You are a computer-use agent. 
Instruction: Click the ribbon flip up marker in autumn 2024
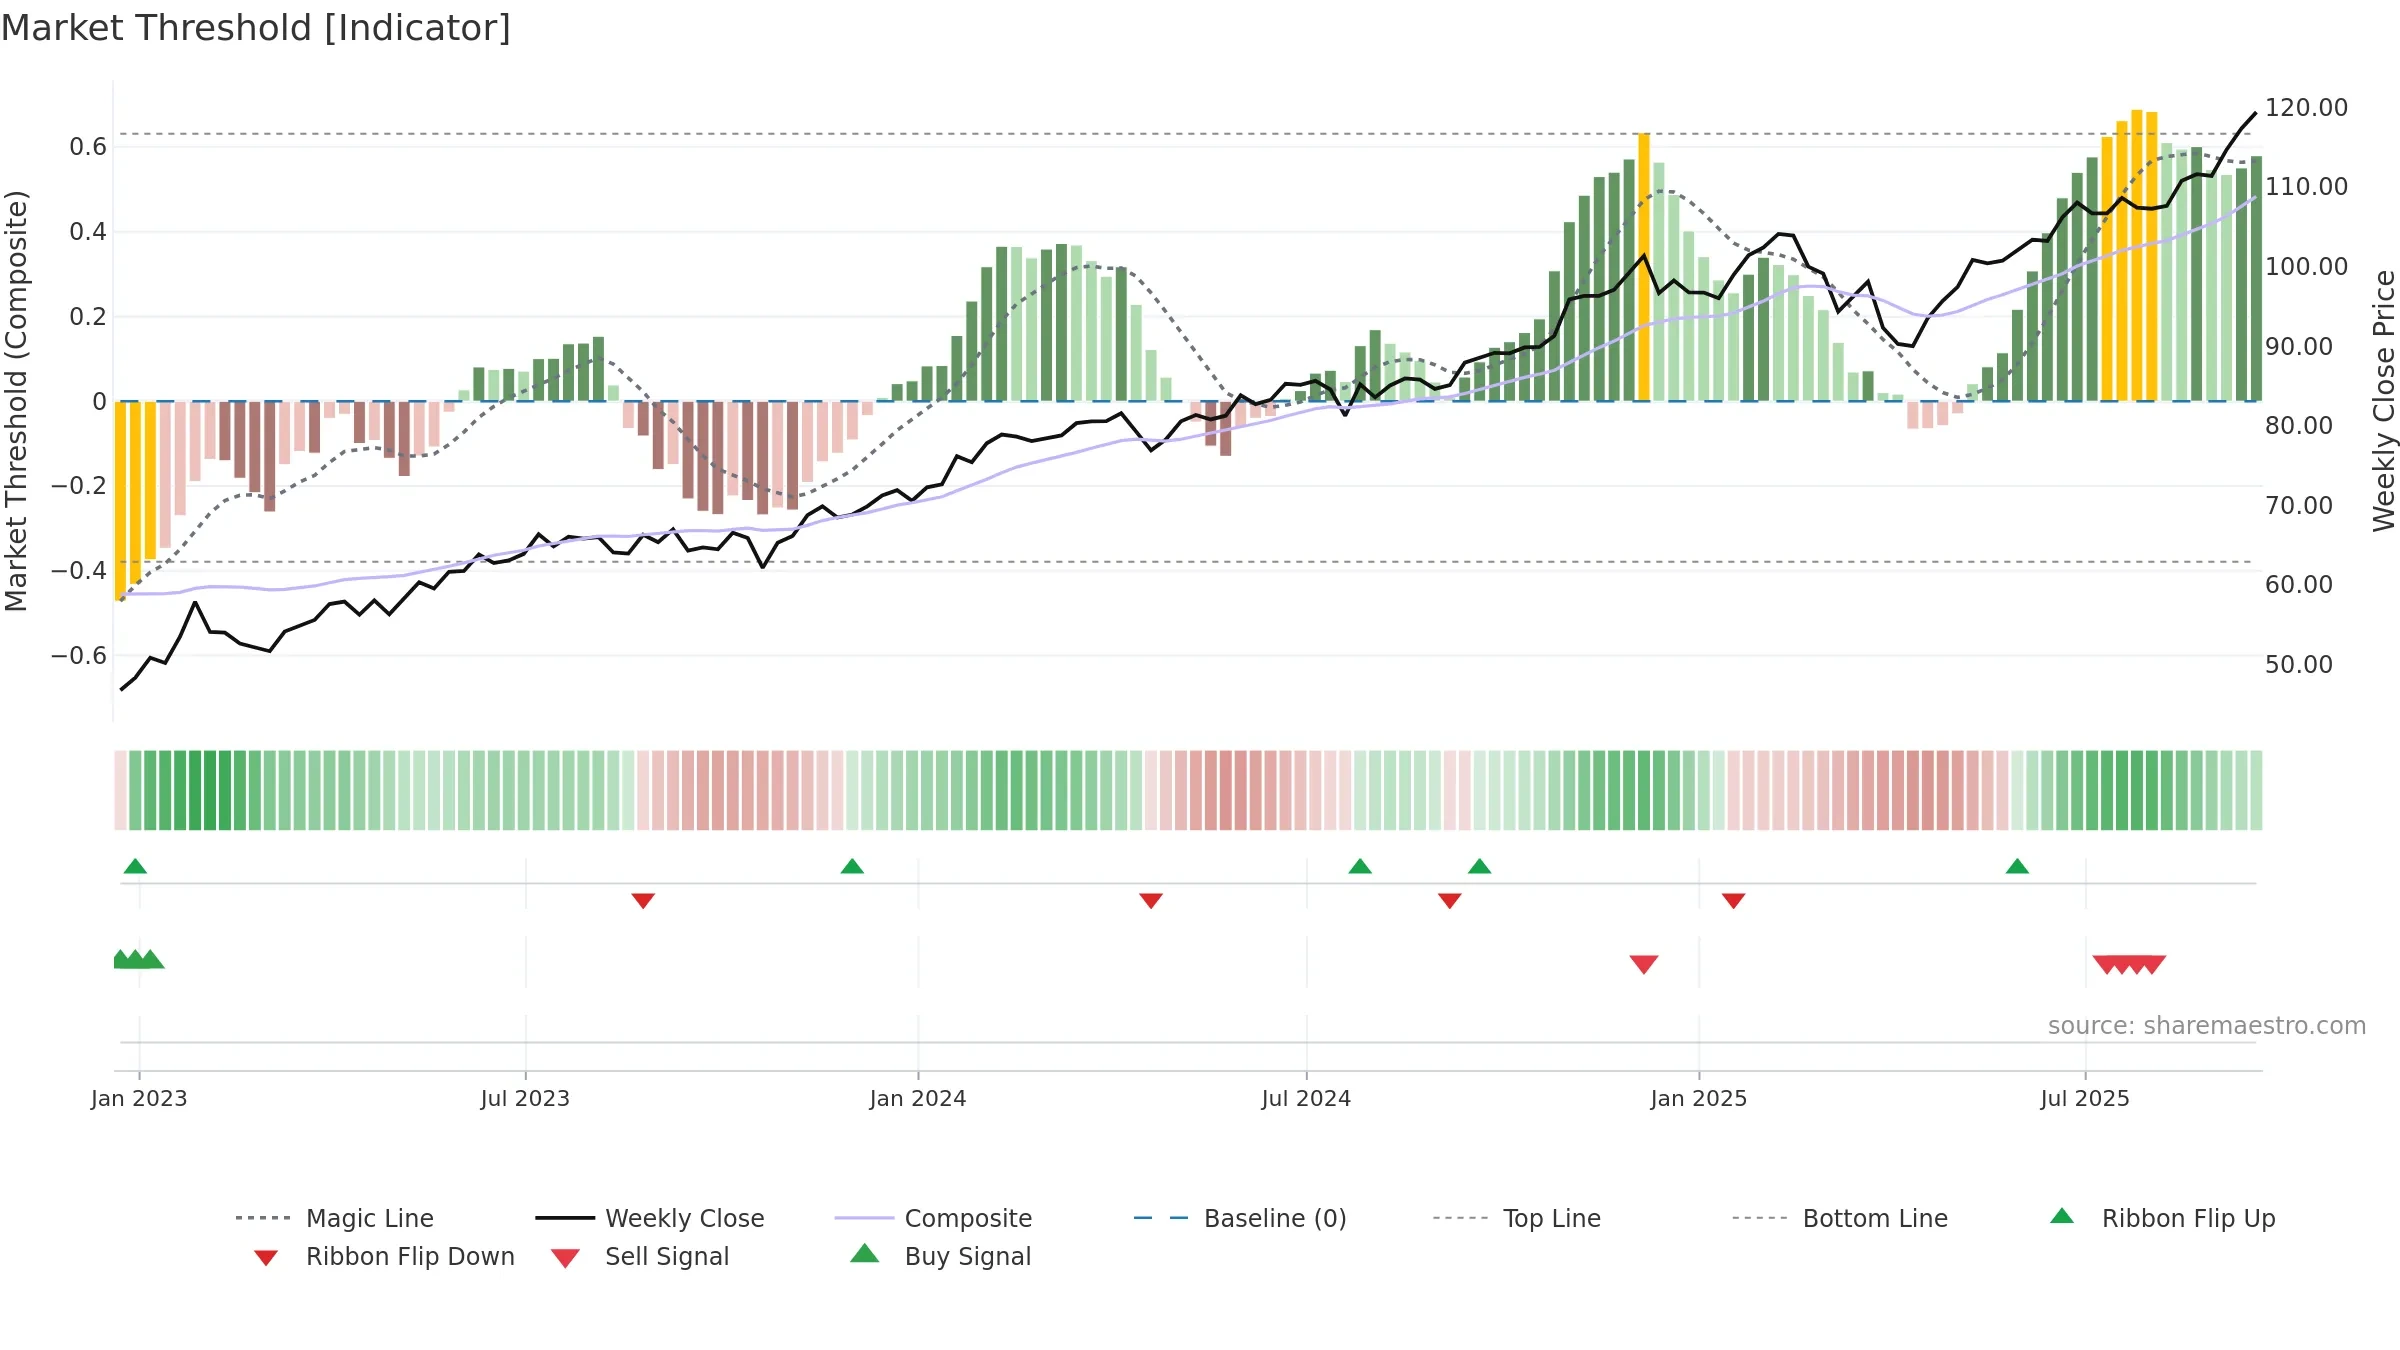click(1480, 866)
